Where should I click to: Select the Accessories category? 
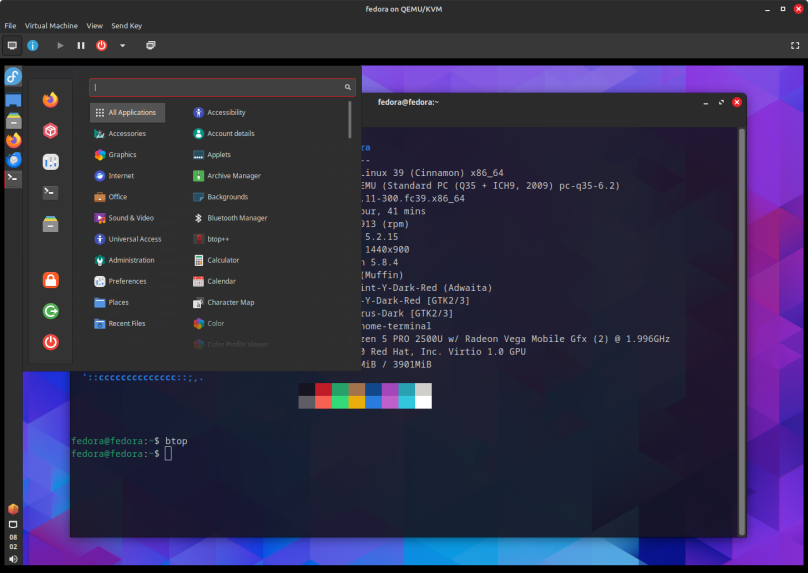(127, 133)
